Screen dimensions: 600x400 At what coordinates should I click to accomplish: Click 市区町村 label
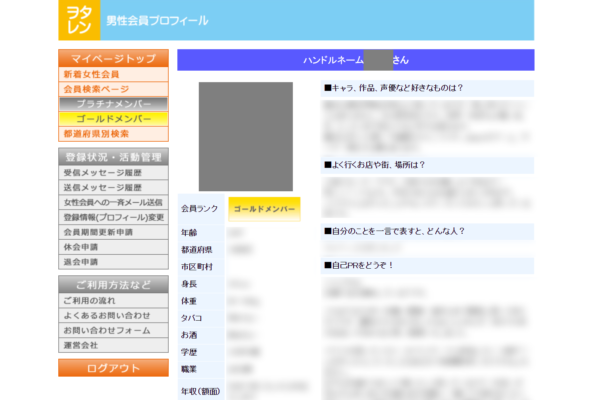coord(197,267)
